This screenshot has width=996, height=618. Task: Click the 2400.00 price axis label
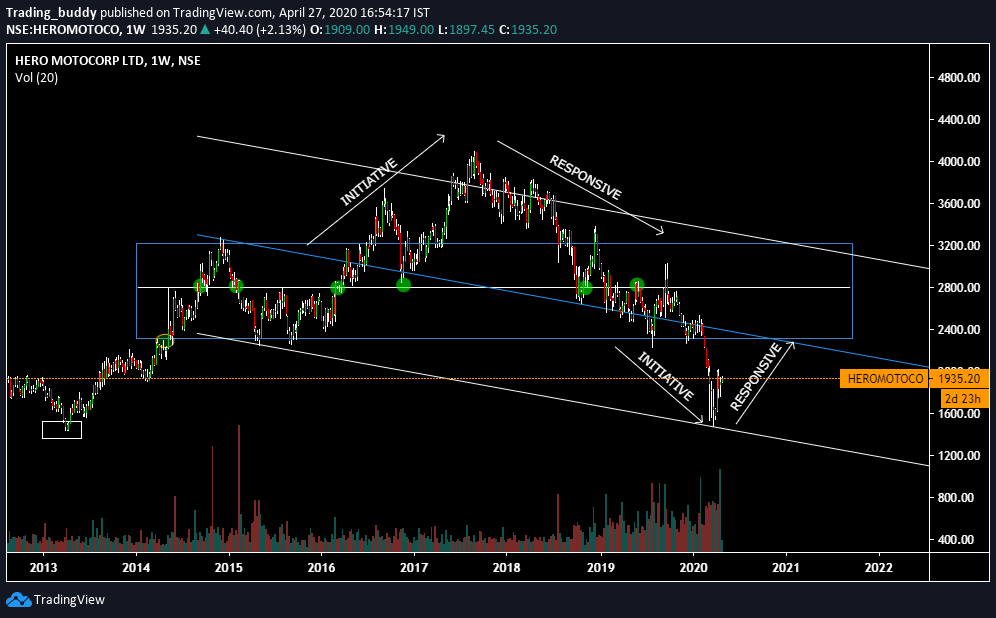coord(959,329)
